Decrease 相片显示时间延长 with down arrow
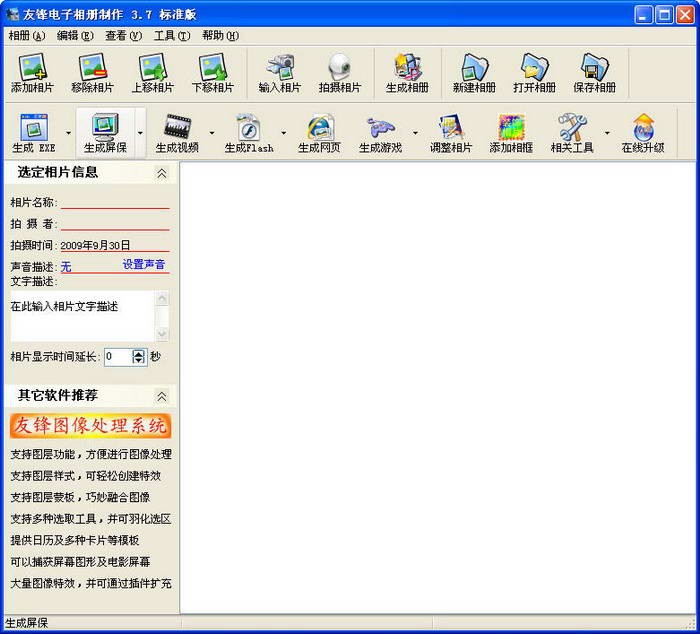 click(x=139, y=361)
